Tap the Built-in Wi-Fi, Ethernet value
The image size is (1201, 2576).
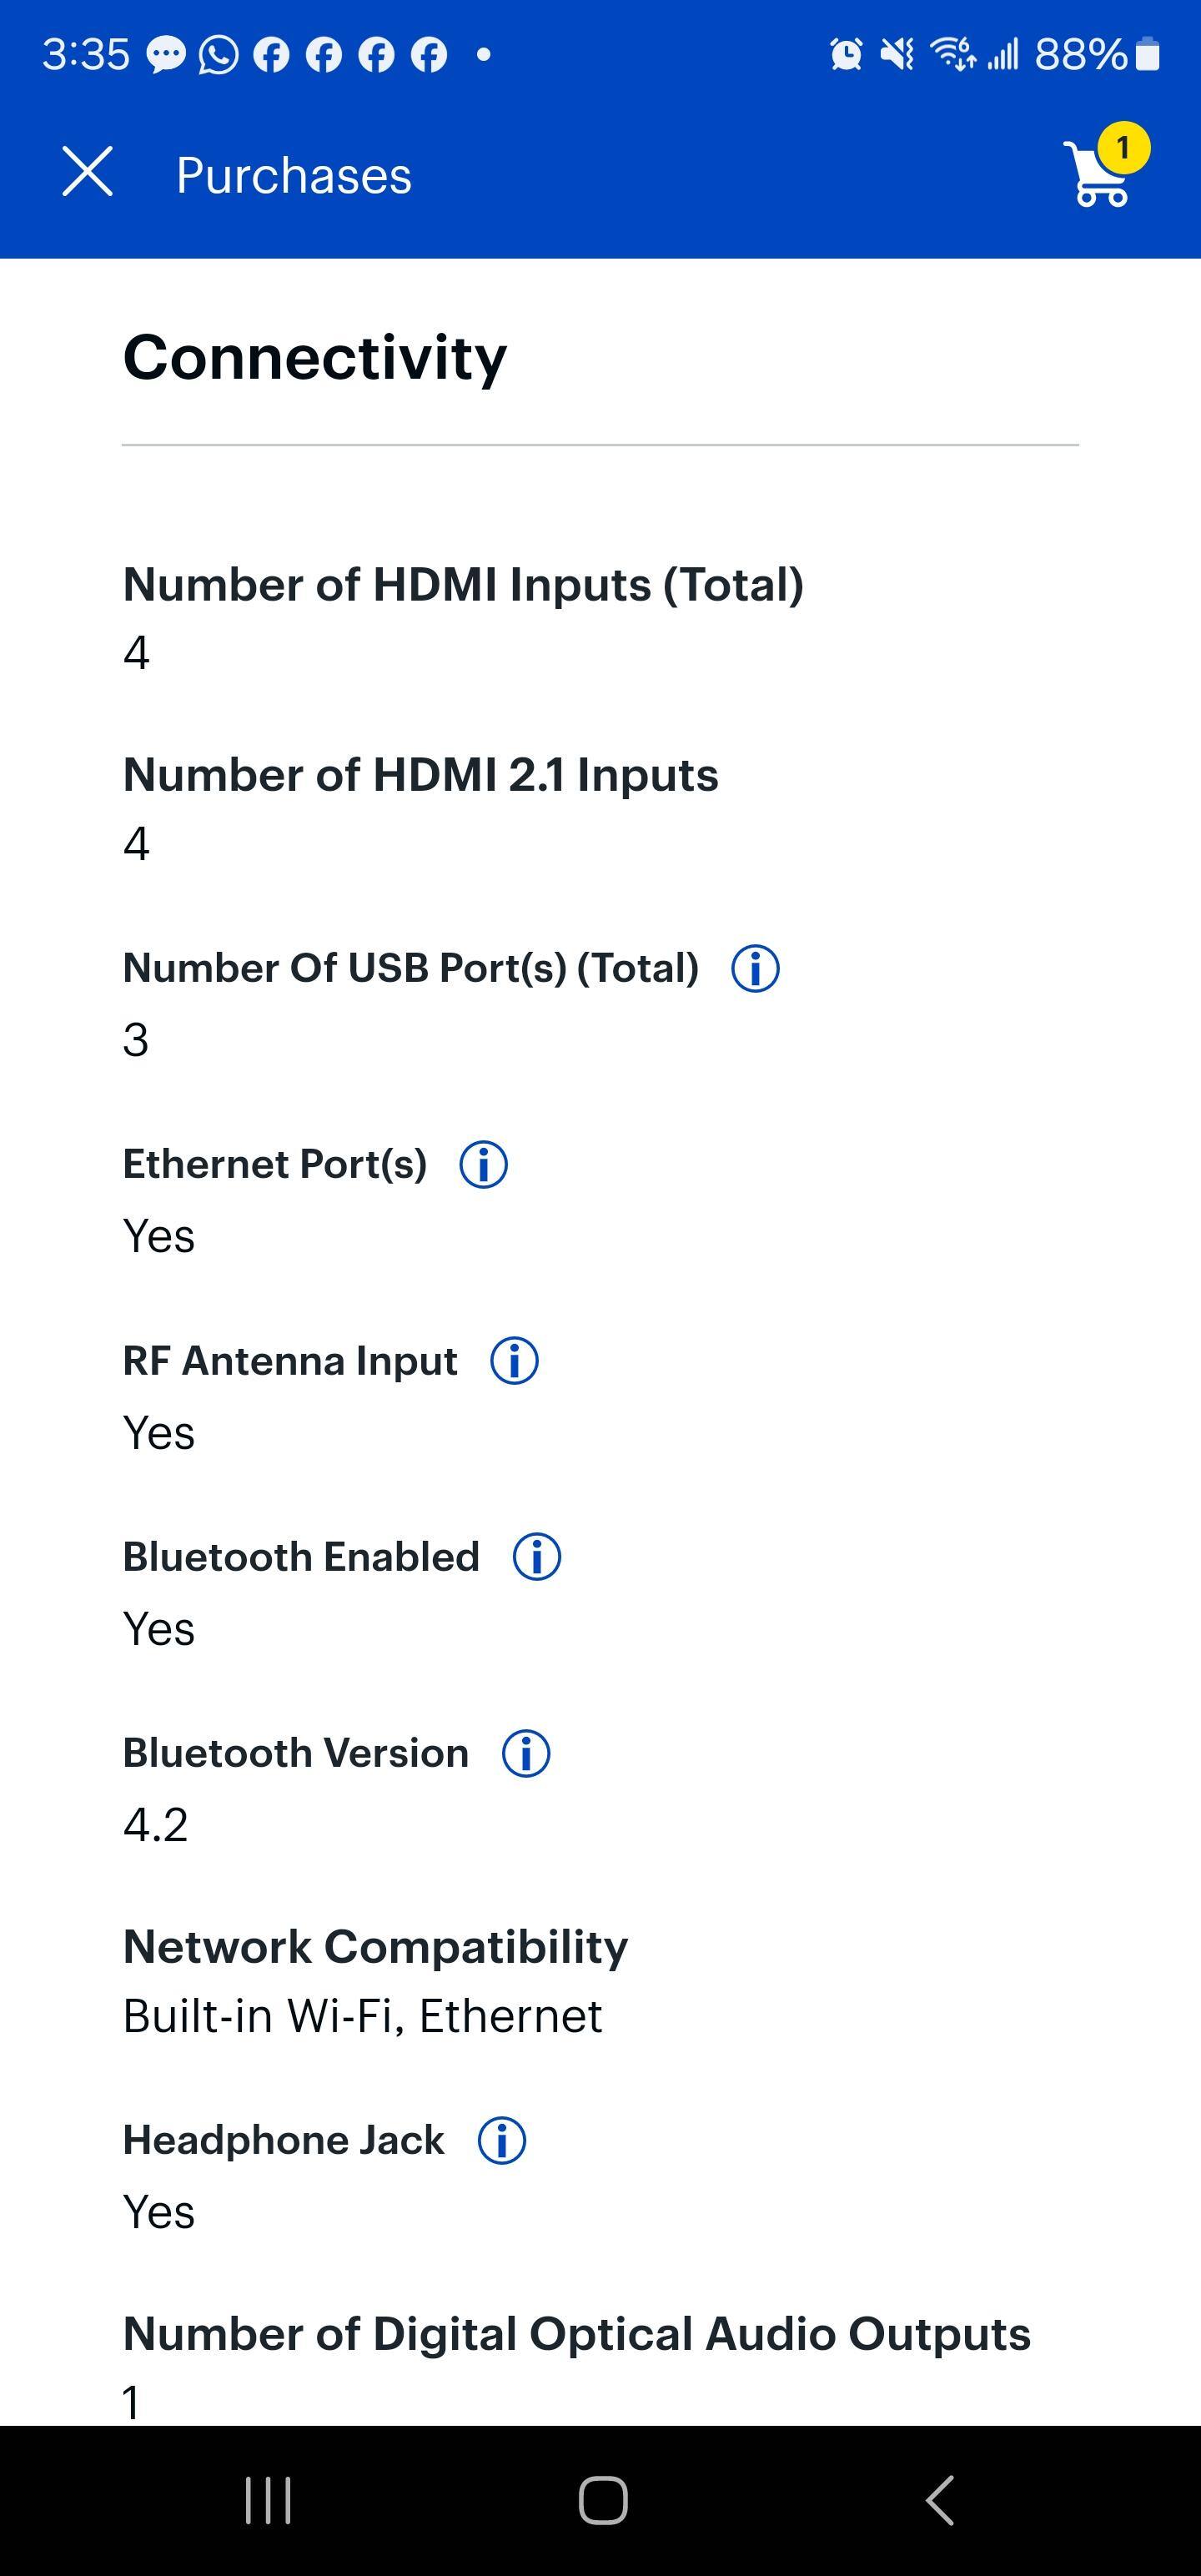click(x=362, y=2016)
